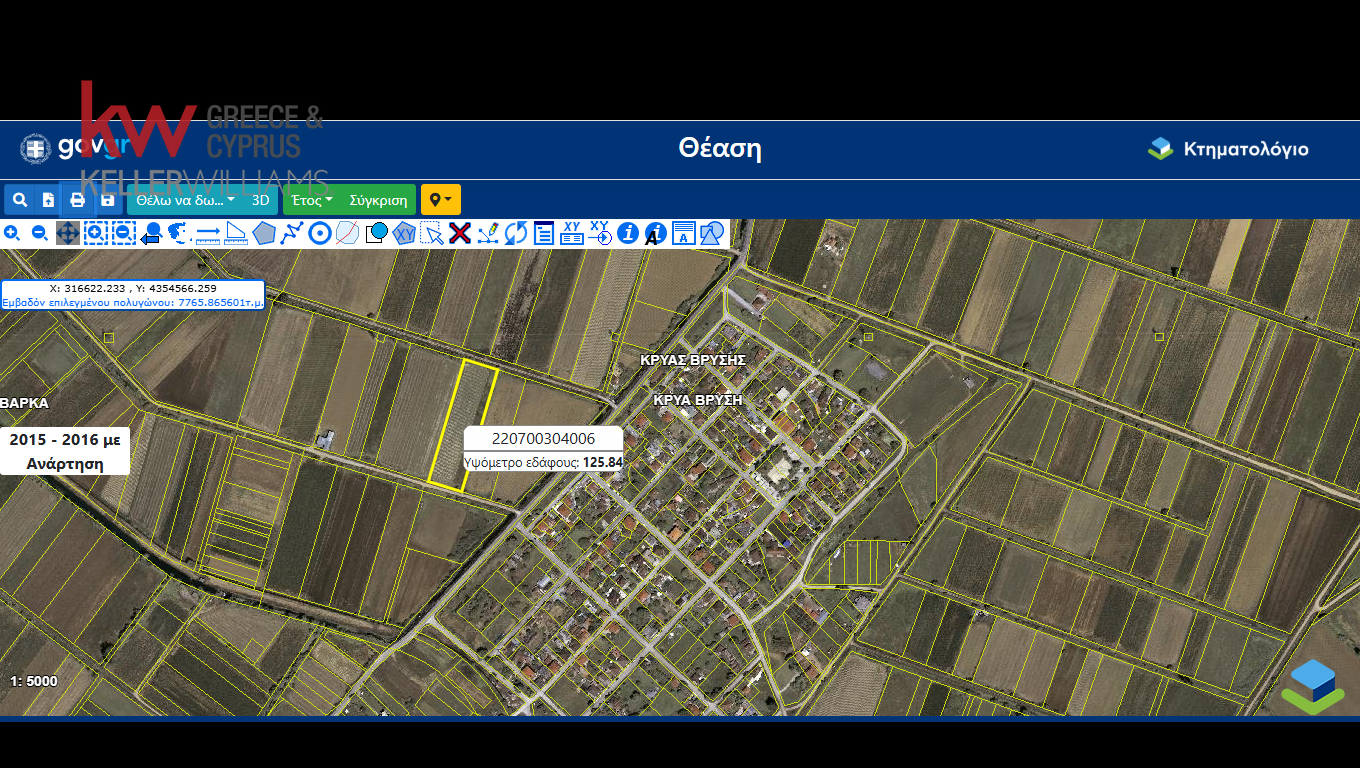
Task: Expand the 'Θέλω να δω...' dropdown
Action: point(186,200)
